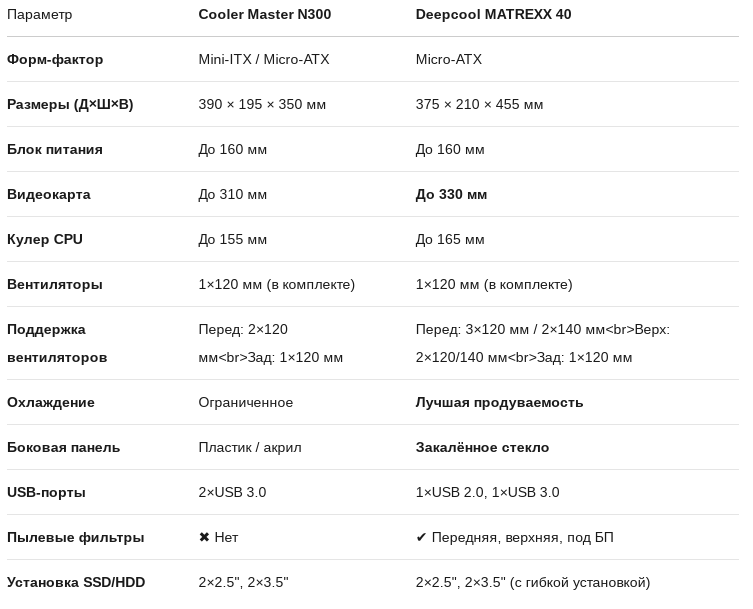This screenshot has width=753, height=609.
Task: Select the Кулер CPU row label
Action: click(x=45, y=239)
